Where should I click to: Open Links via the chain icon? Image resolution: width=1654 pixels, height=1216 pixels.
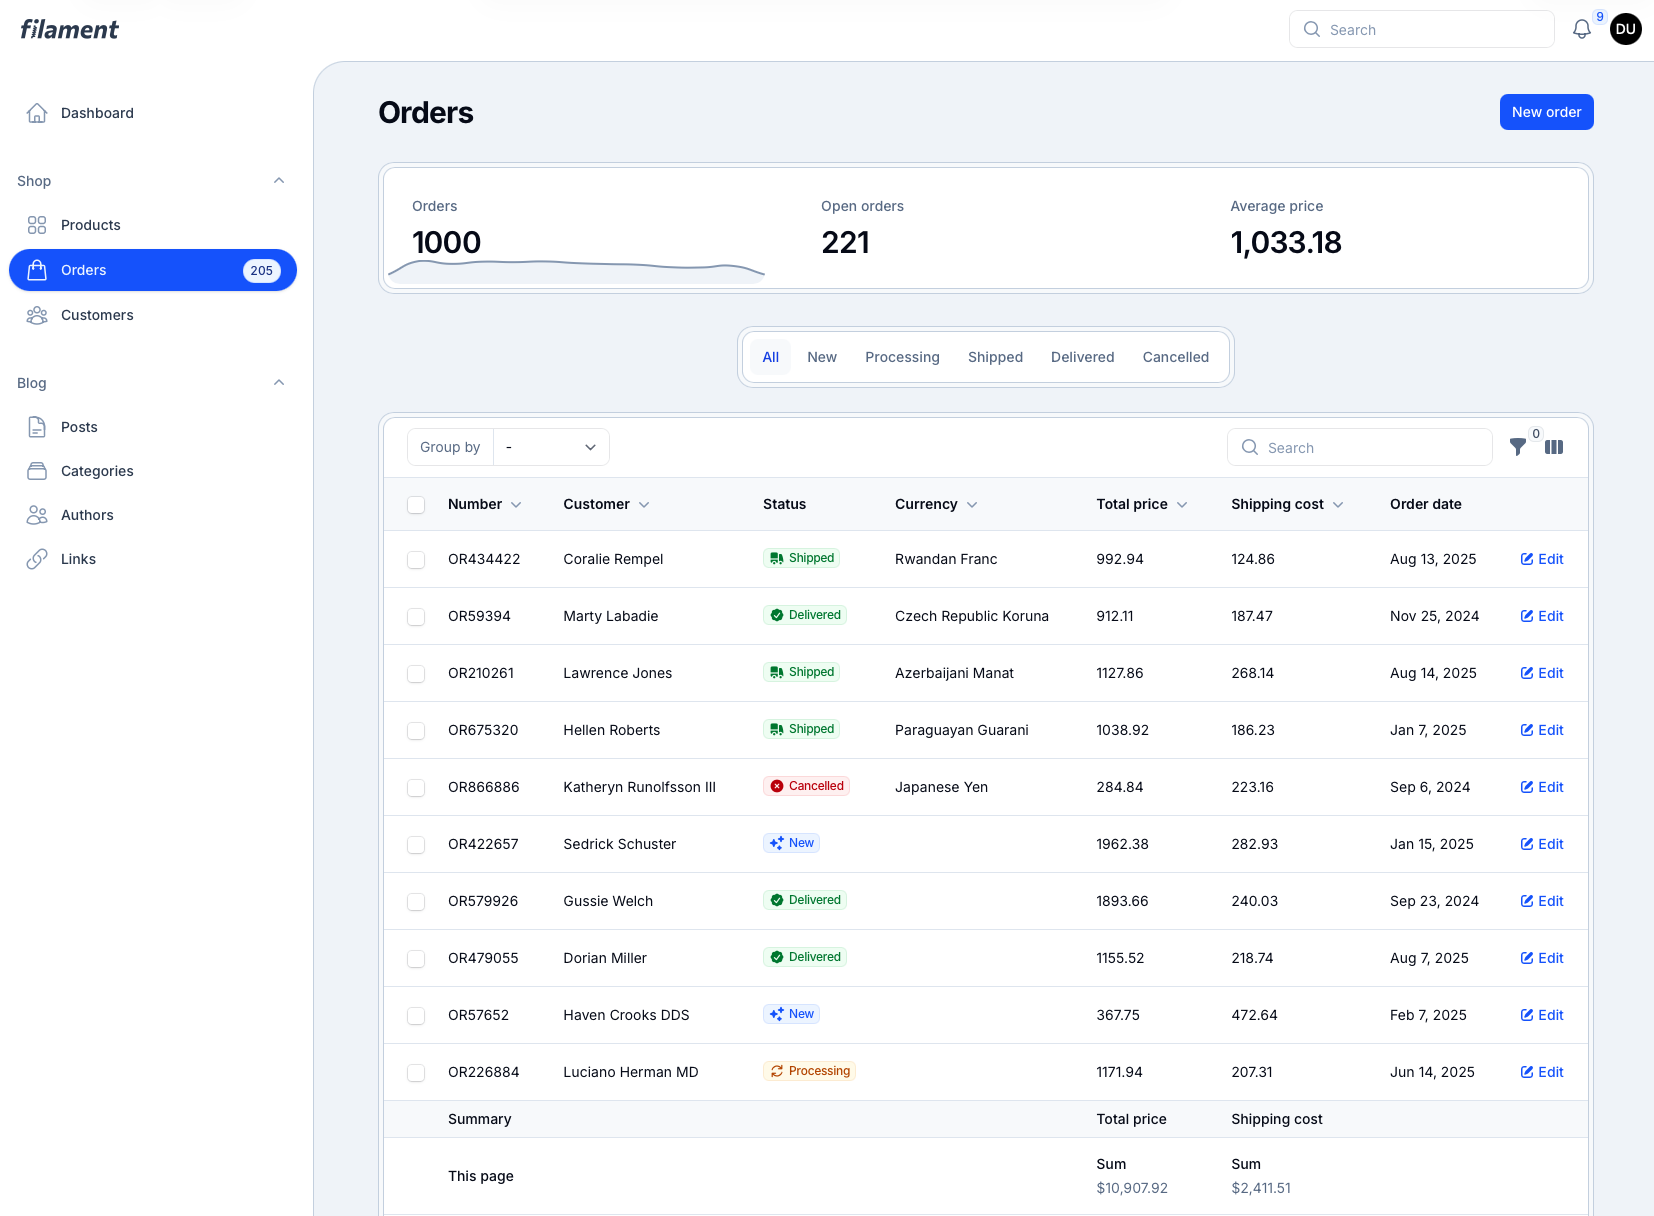[37, 559]
